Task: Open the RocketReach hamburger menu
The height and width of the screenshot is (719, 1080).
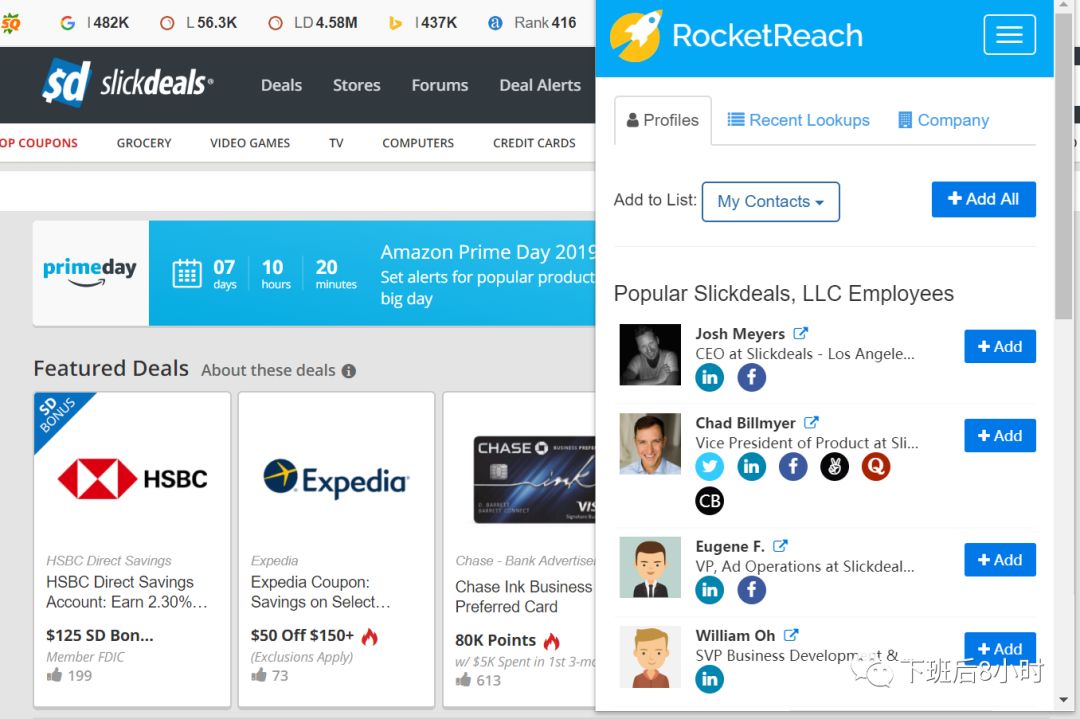Action: (1009, 34)
